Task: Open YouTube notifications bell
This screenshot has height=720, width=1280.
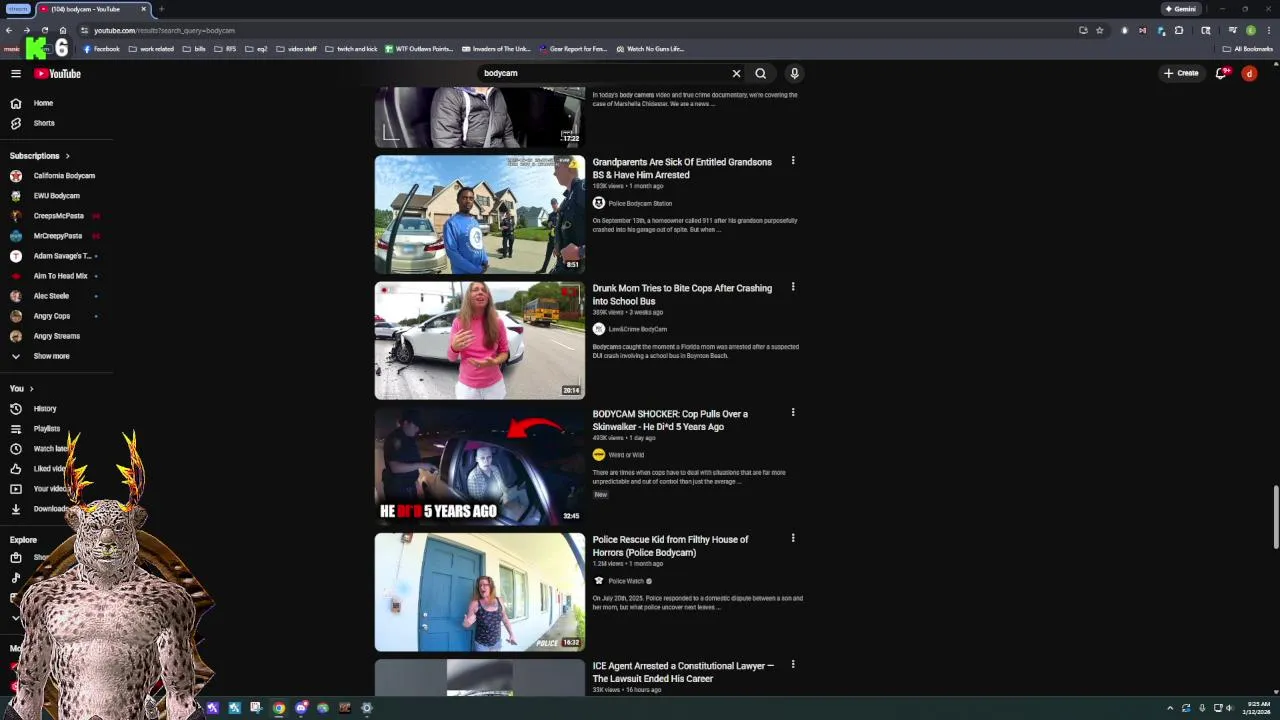Action: point(1221,73)
